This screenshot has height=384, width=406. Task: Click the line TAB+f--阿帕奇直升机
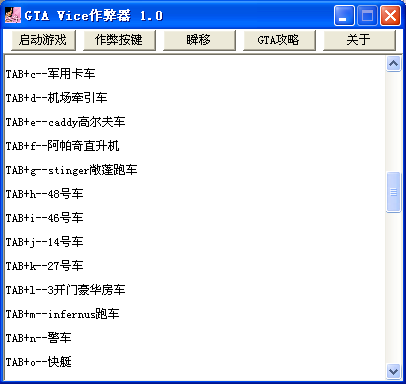click(62, 146)
